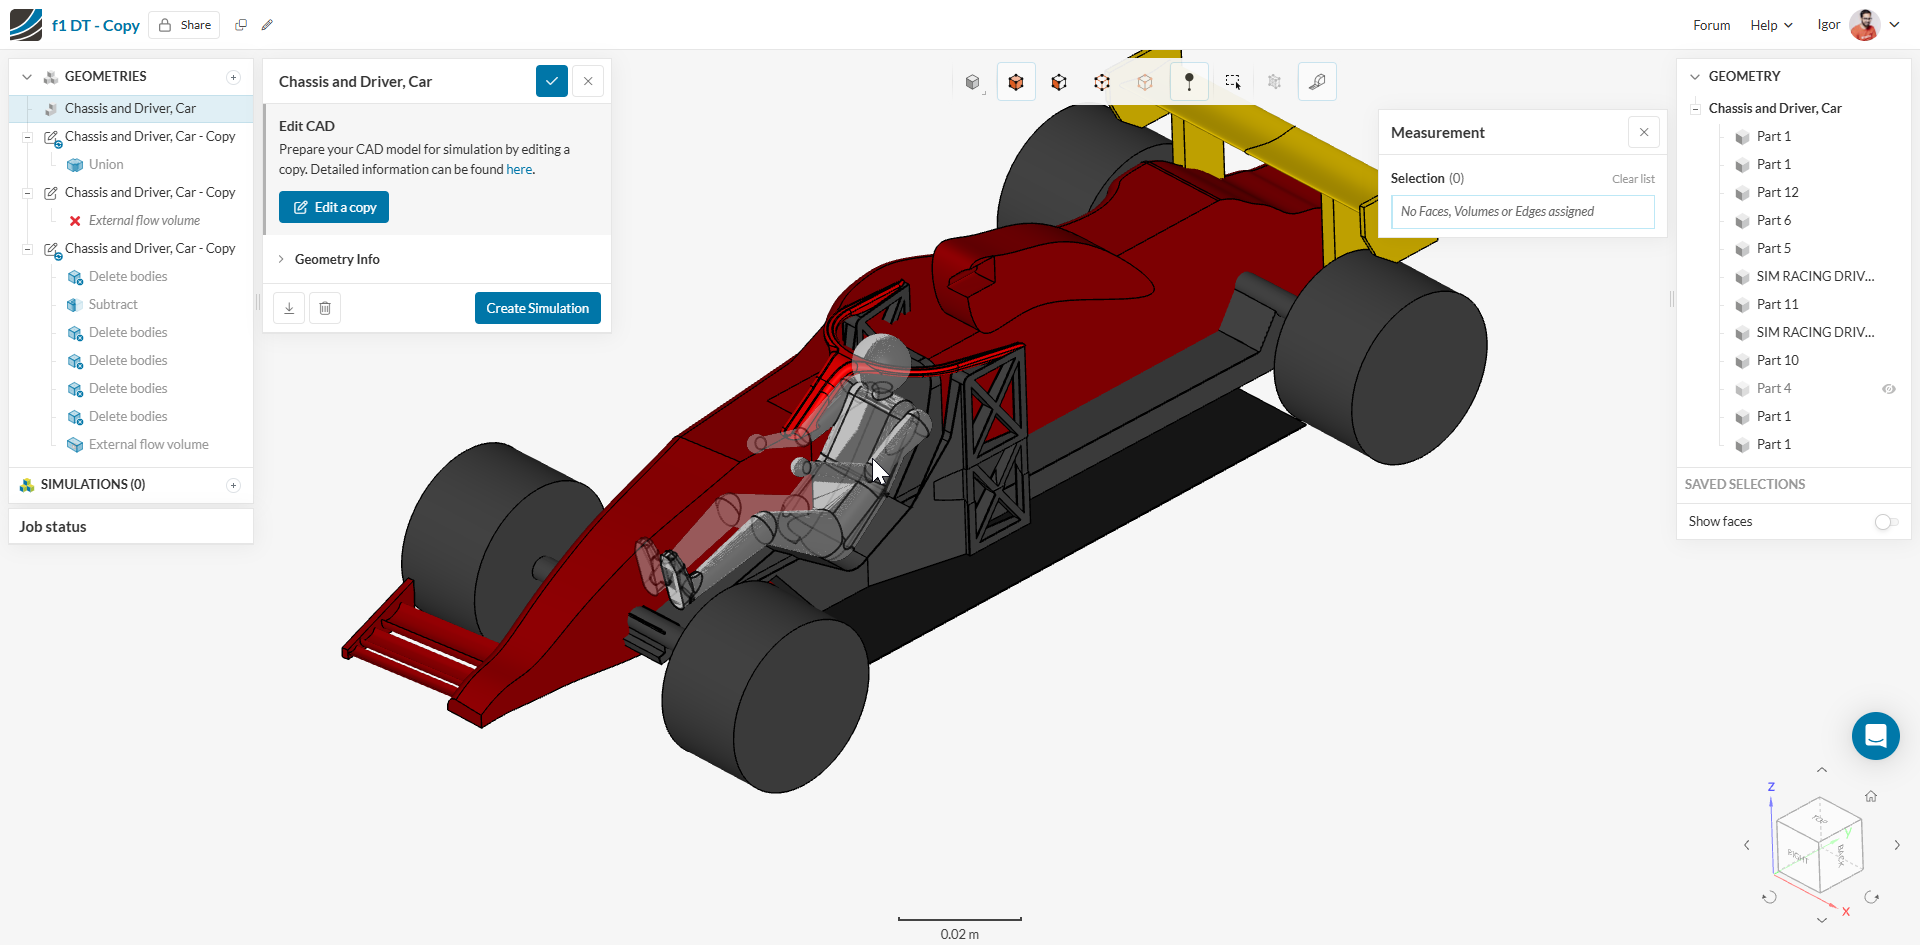
Task: Download the geometry with the download icon
Action: [x=289, y=308]
